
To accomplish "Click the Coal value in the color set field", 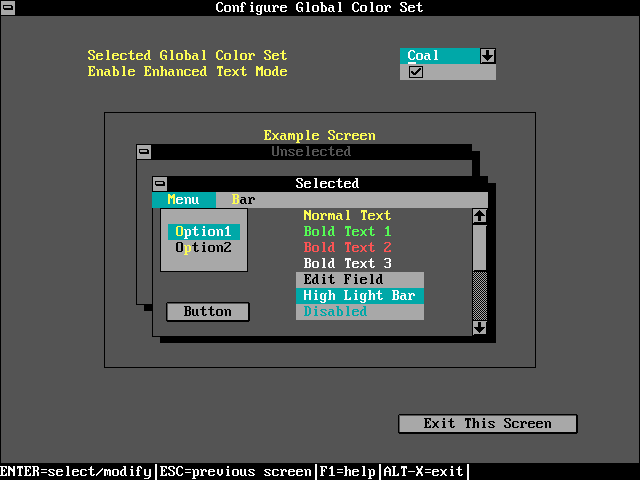I will (x=438, y=56).
